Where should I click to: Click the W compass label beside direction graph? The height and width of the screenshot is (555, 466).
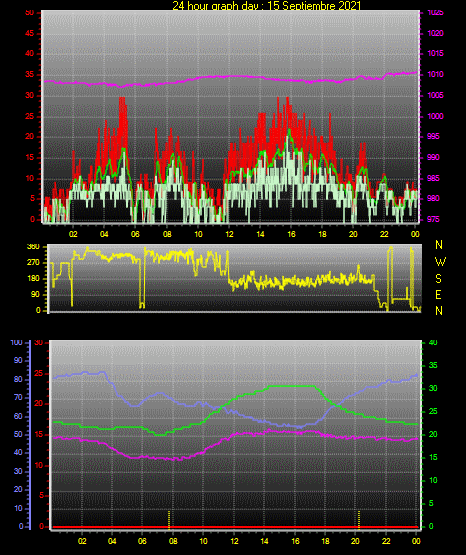[440, 262]
